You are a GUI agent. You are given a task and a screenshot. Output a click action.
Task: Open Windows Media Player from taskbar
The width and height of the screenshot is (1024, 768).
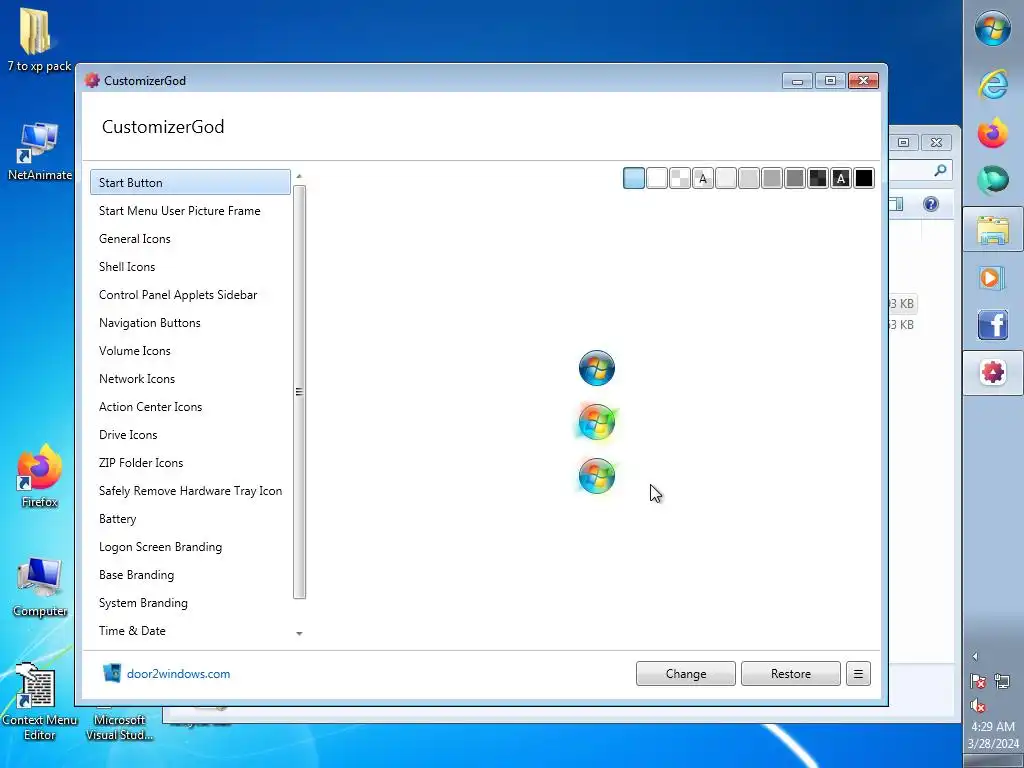click(993, 278)
